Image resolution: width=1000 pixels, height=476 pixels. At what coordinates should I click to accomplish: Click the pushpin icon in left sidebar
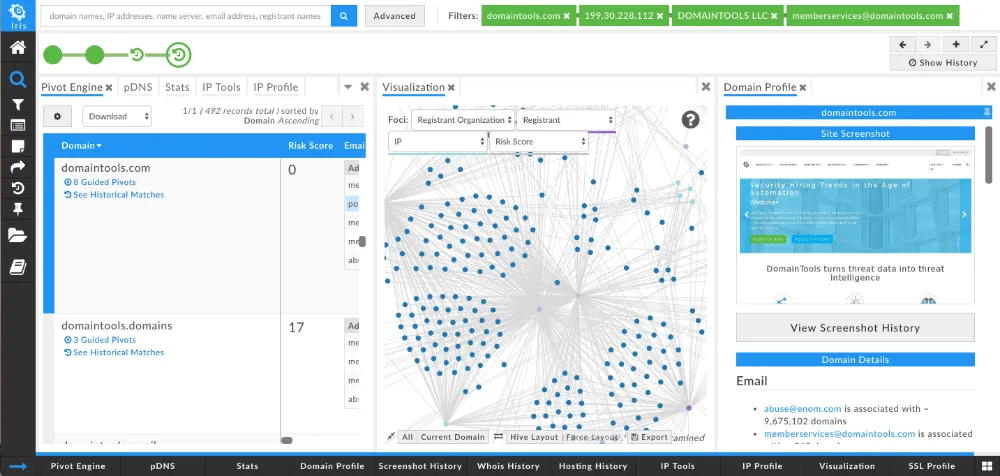click(18, 209)
